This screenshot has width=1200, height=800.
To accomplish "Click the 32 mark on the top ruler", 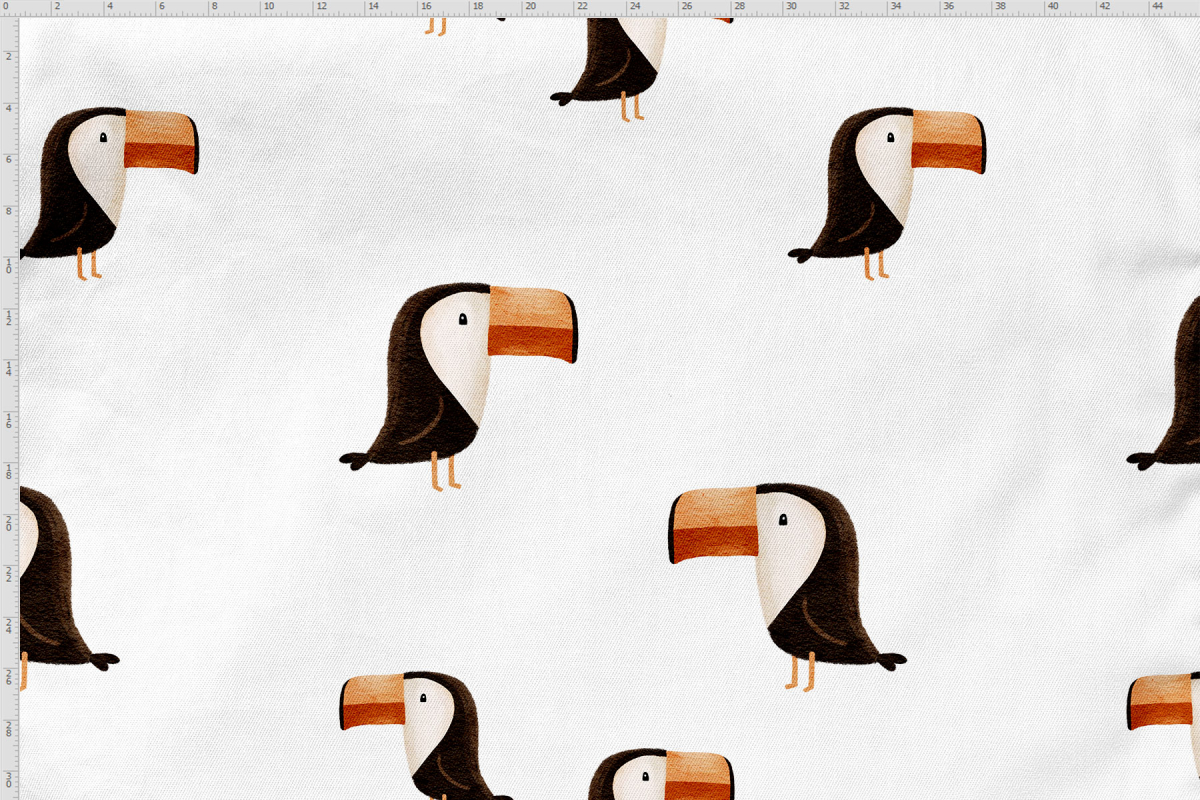I will tap(844, 6).
